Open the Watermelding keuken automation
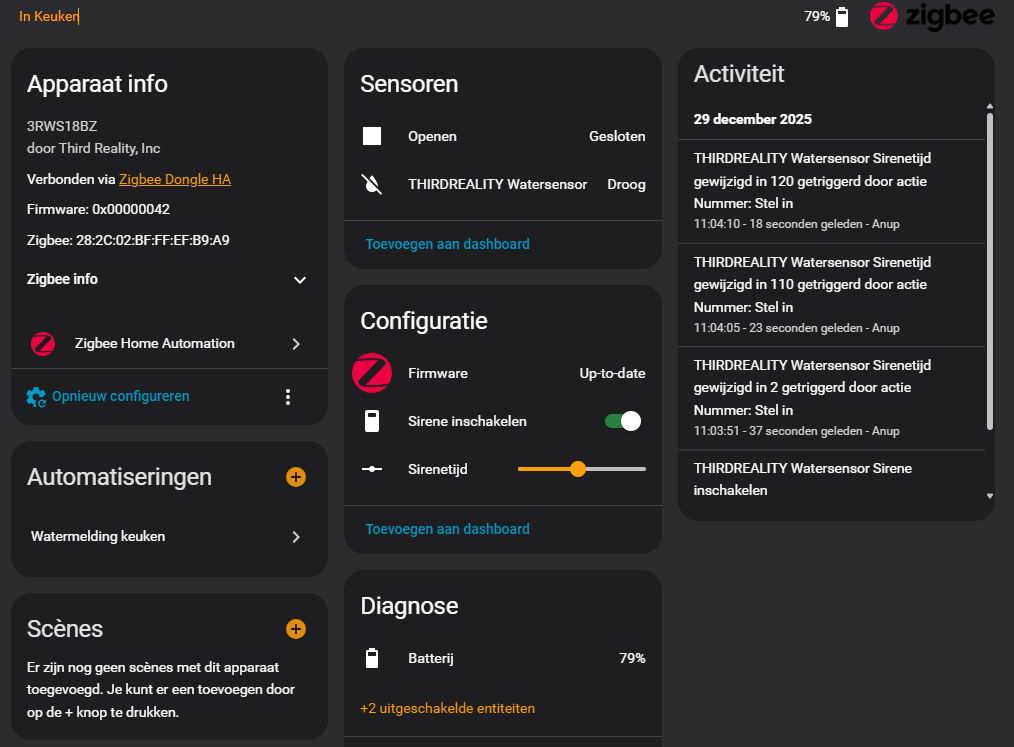Screen dimensions: 1014x747 click(x=166, y=537)
